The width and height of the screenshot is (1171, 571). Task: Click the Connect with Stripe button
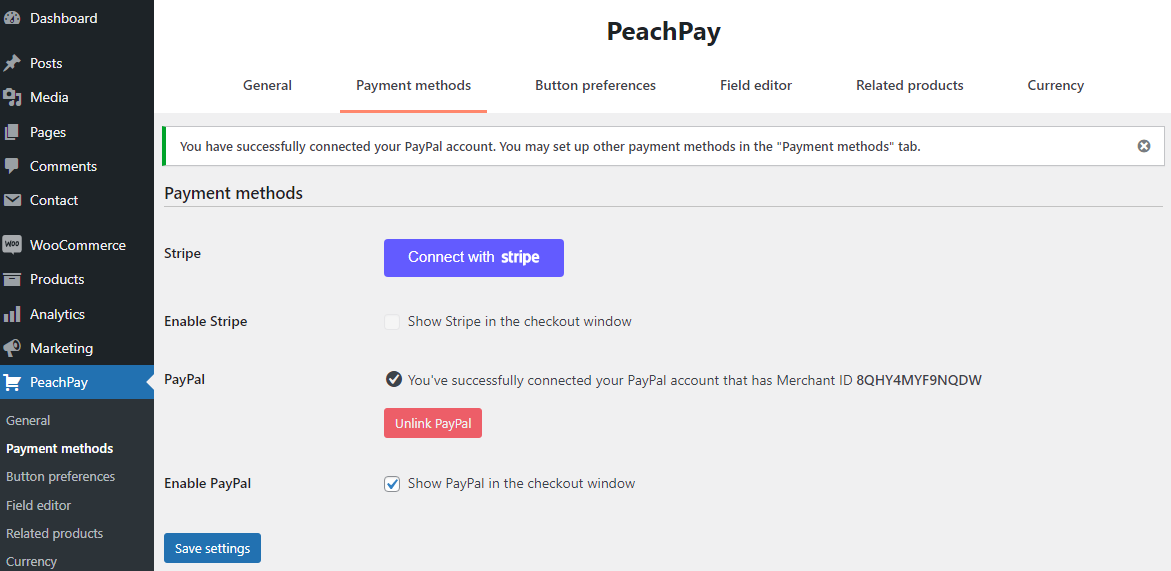click(x=473, y=258)
